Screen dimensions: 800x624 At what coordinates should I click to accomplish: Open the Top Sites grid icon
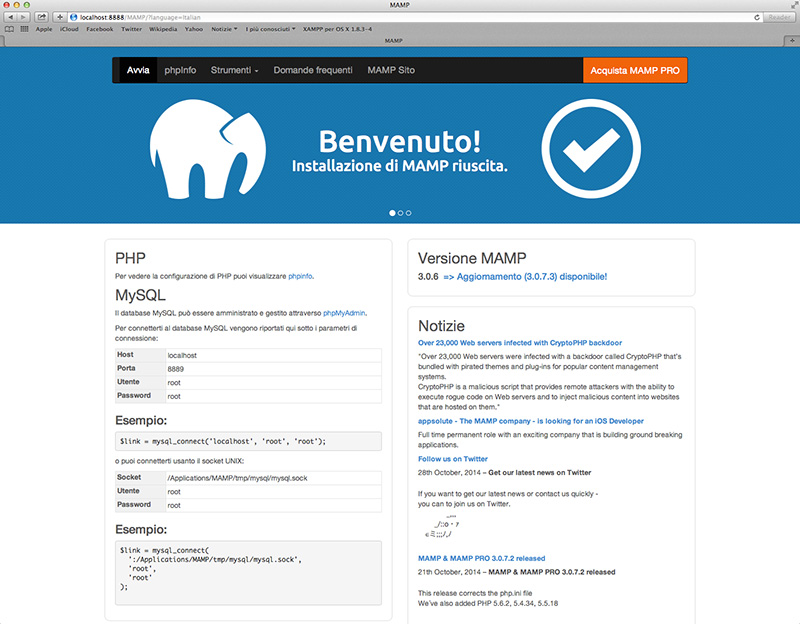pyautogui.click(x=24, y=29)
